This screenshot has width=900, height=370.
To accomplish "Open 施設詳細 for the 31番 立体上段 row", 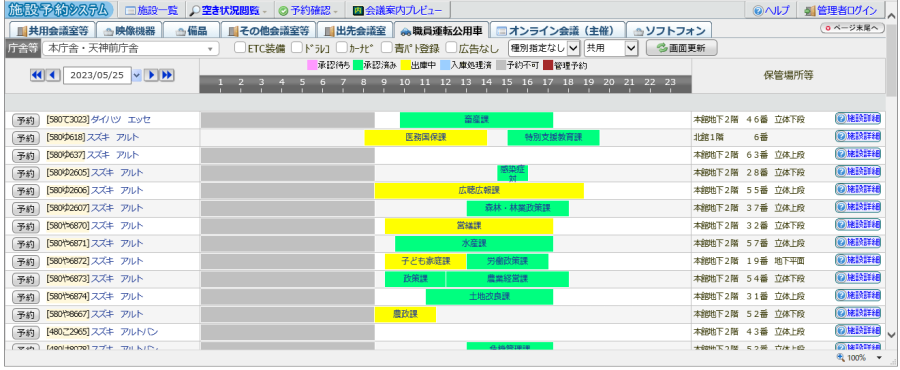I will (858, 295).
